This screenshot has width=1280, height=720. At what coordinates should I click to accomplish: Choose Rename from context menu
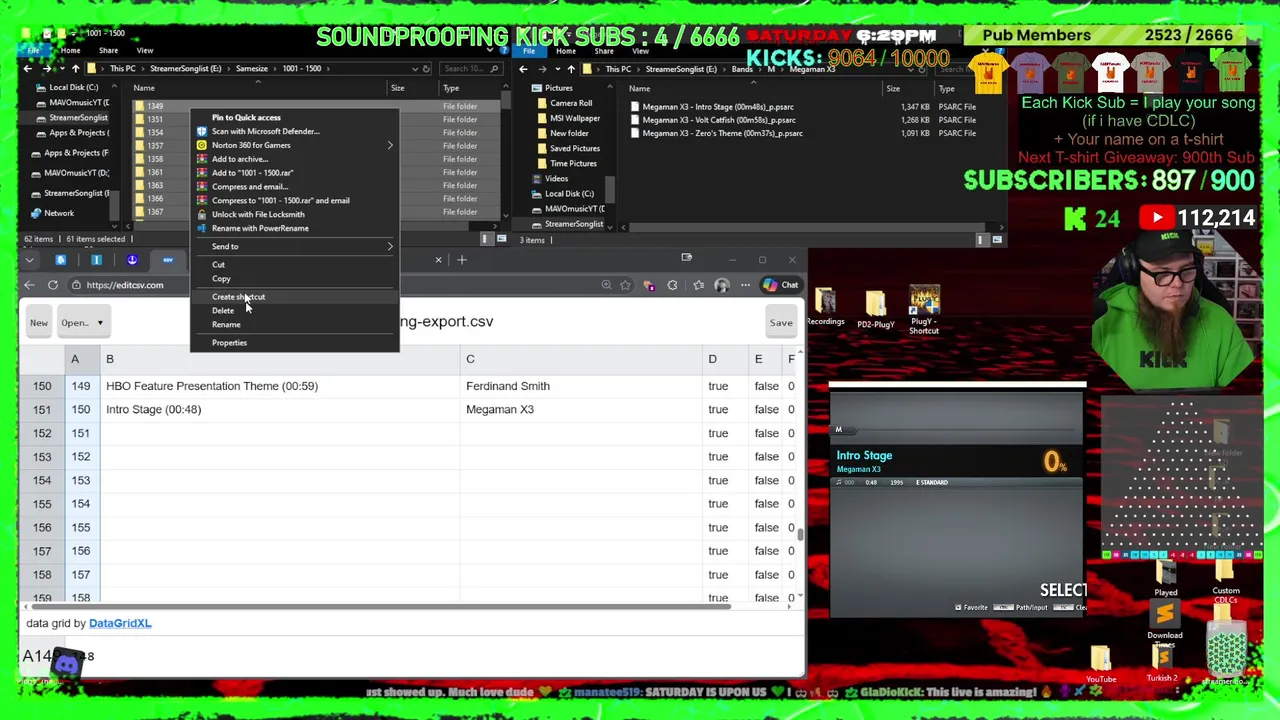226,325
